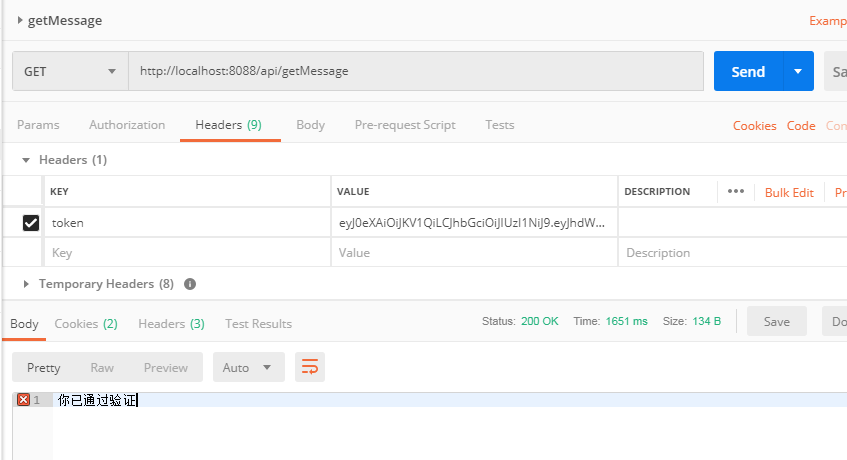This screenshot has height=460, width=847.
Task: Select Pretty response view
Action: pos(44,368)
